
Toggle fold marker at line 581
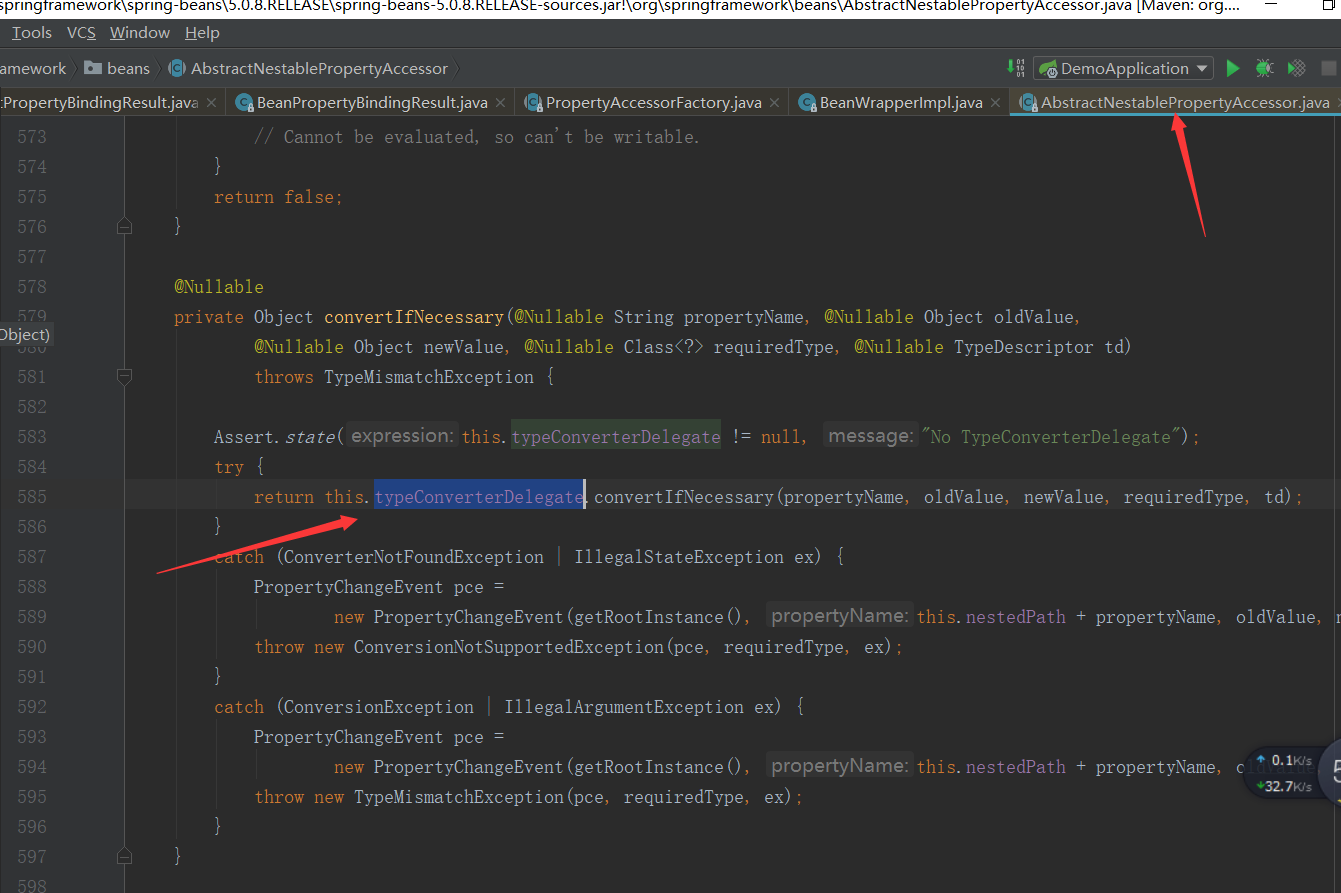(124, 376)
